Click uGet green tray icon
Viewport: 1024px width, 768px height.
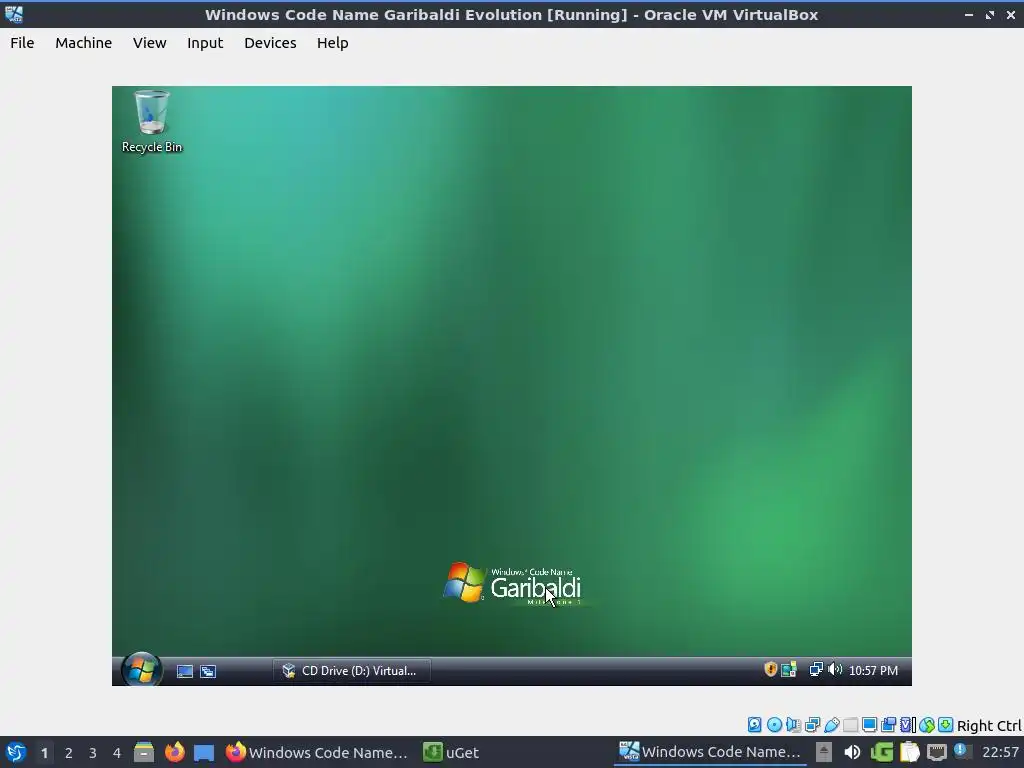point(882,752)
